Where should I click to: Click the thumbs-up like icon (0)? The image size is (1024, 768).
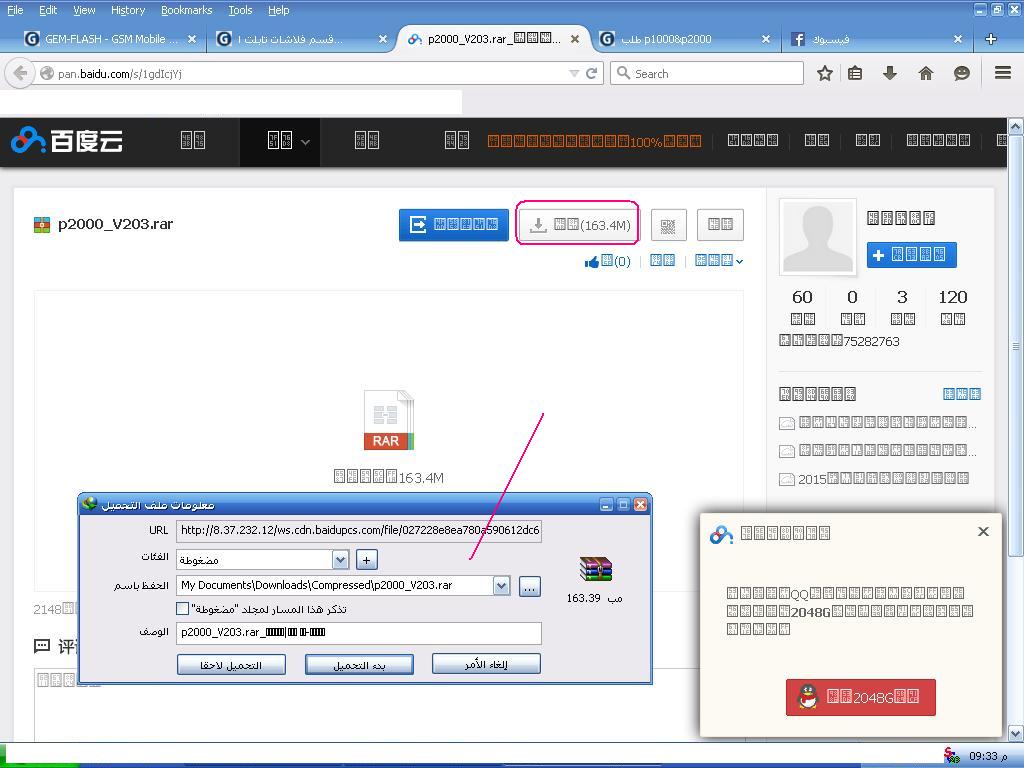coord(592,263)
